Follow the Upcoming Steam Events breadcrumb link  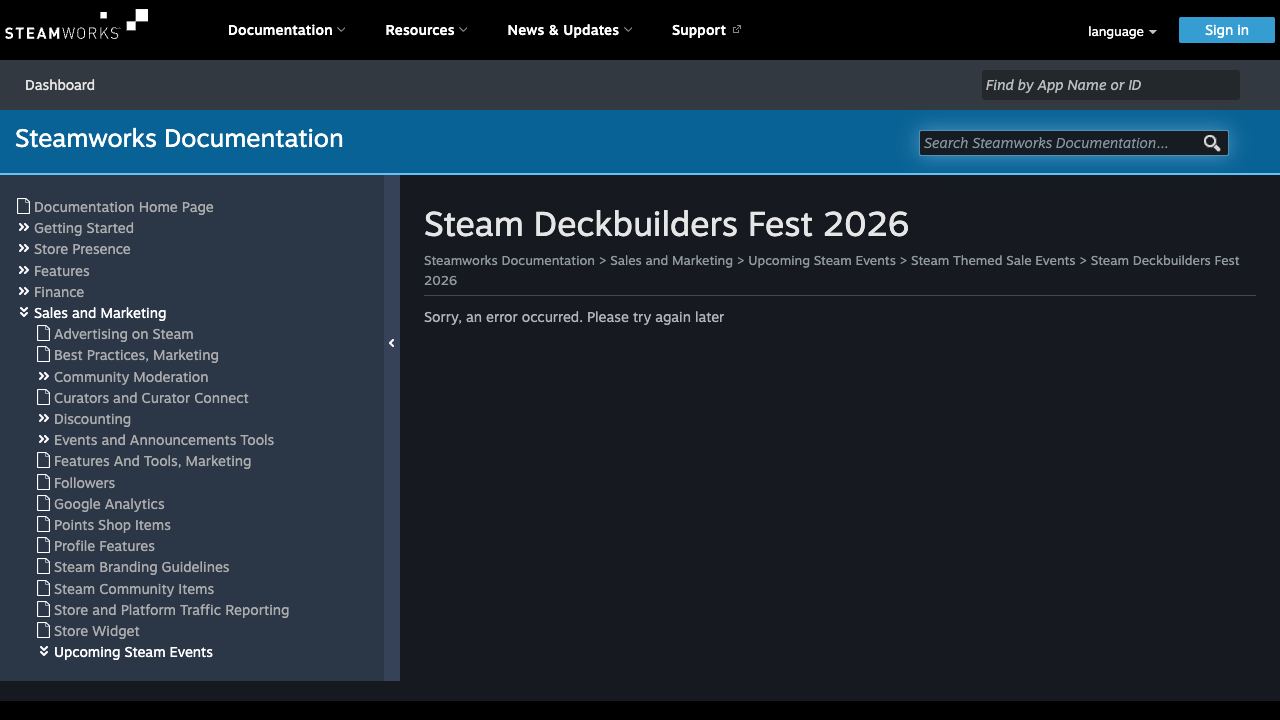coord(822,260)
